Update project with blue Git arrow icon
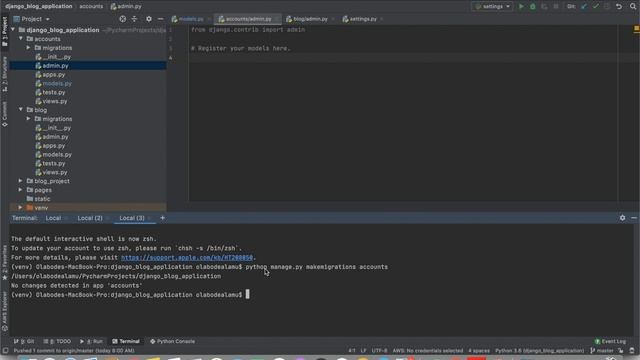 (x=584, y=7)
